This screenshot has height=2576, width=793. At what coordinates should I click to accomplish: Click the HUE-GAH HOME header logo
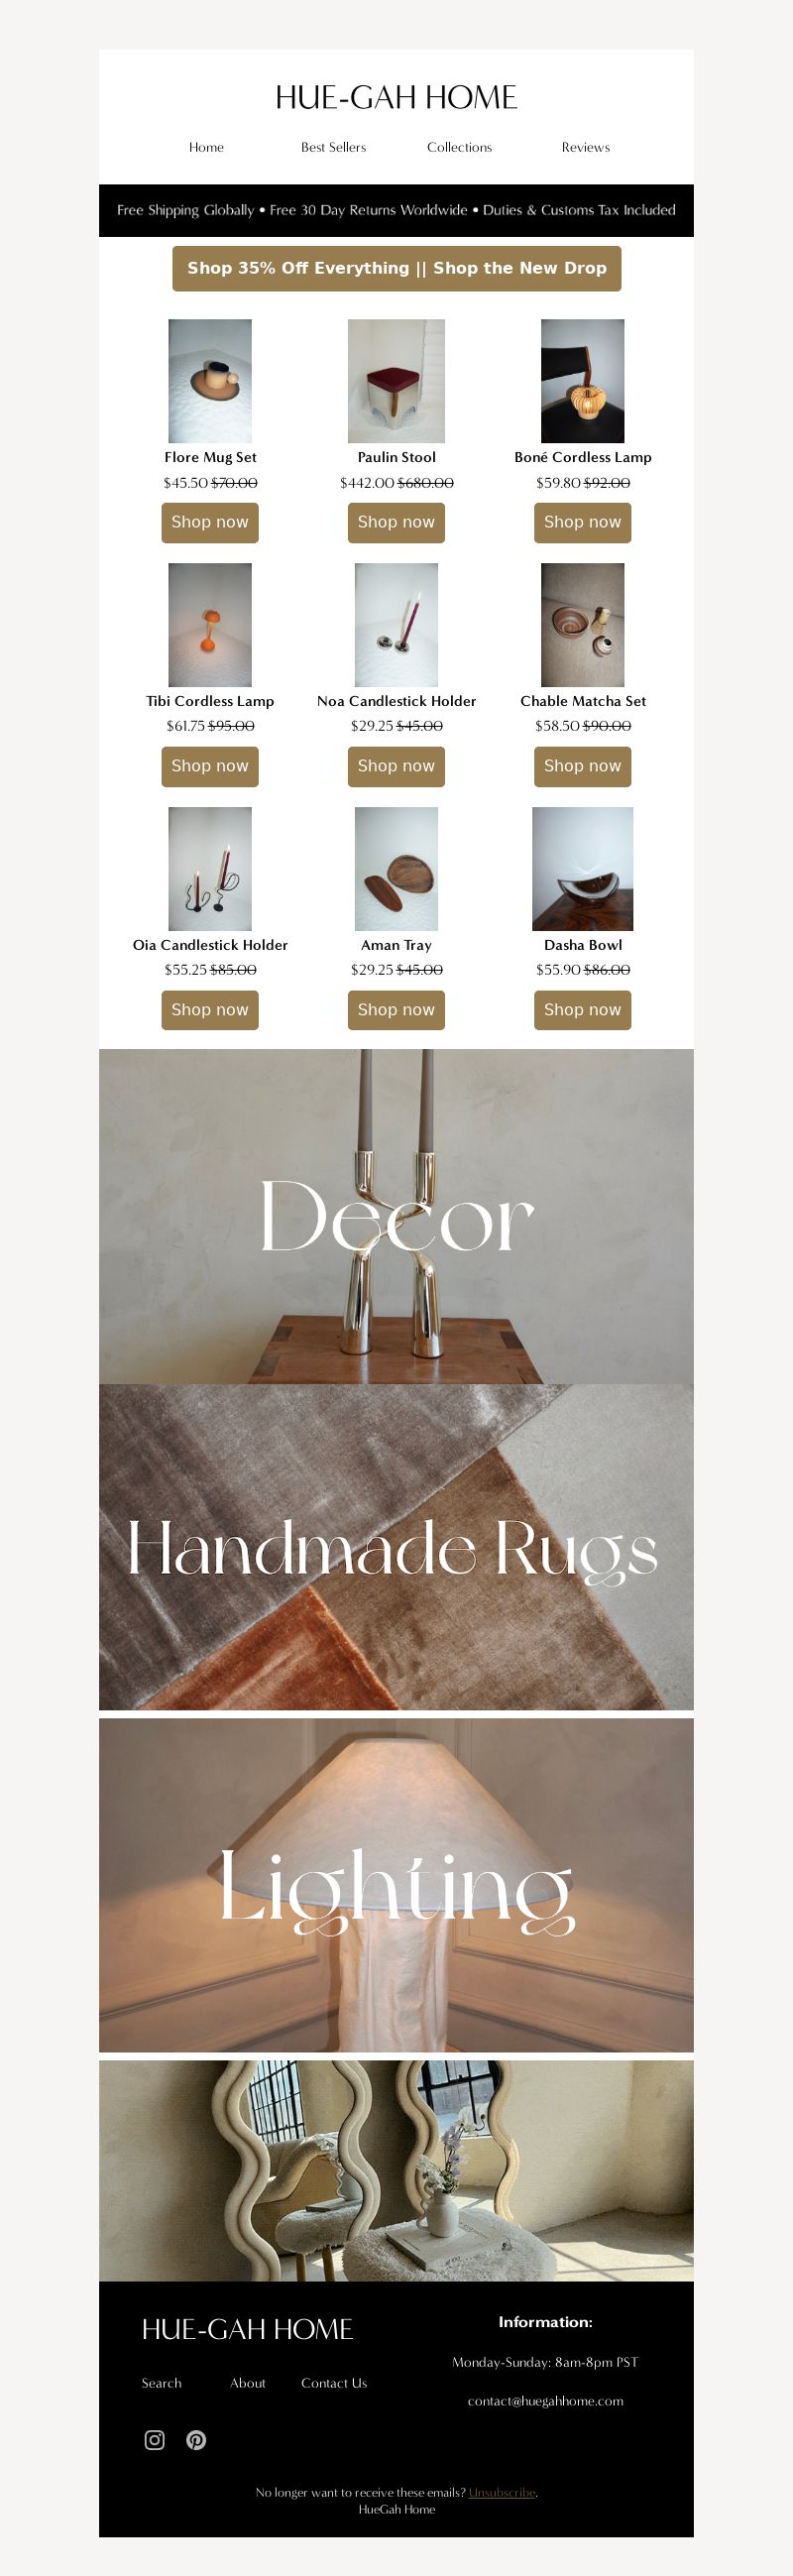[396, 97]
